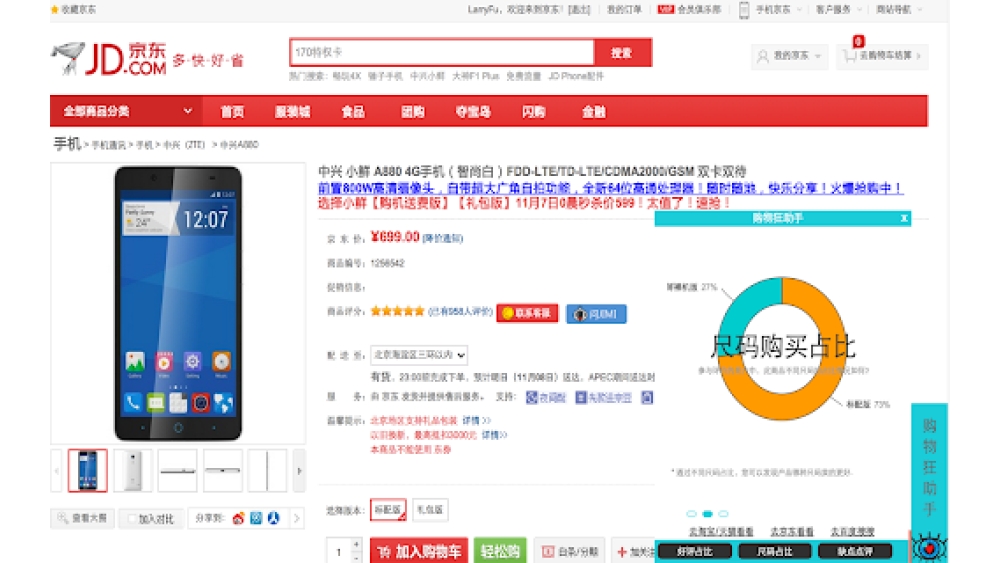Click the orange 联系客服 button
Image resolution: width=1000 pixels, height=563 pixels.
pyautogui.click(x=527, y=313)
